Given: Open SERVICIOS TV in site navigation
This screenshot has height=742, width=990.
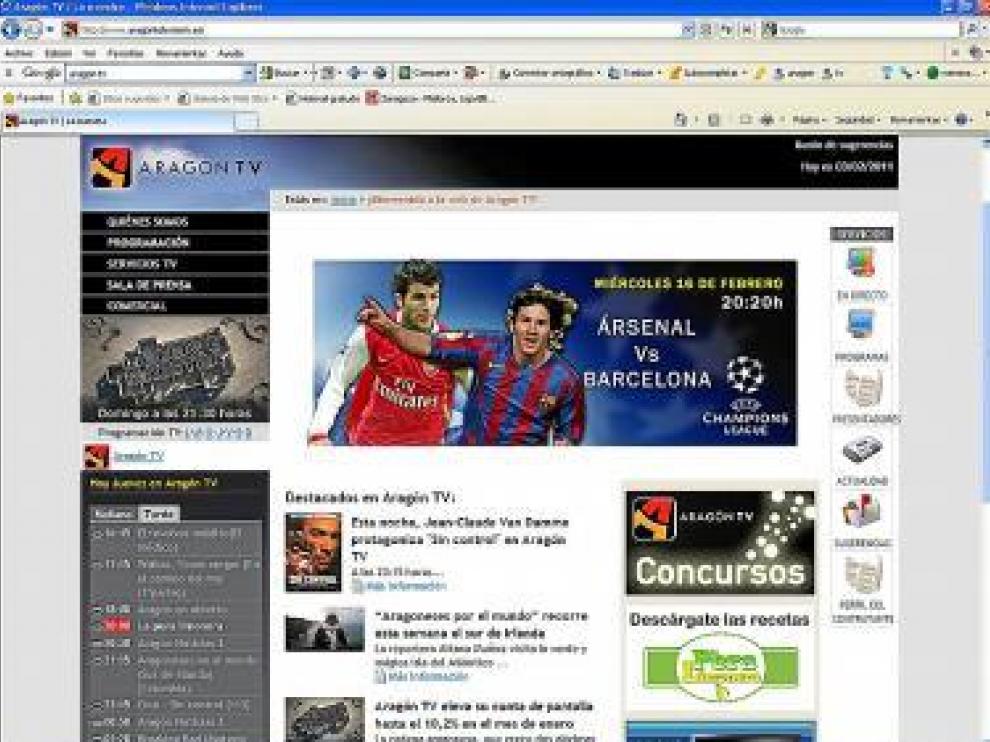Looking at the screenshot, I should [x=175, y=264].
